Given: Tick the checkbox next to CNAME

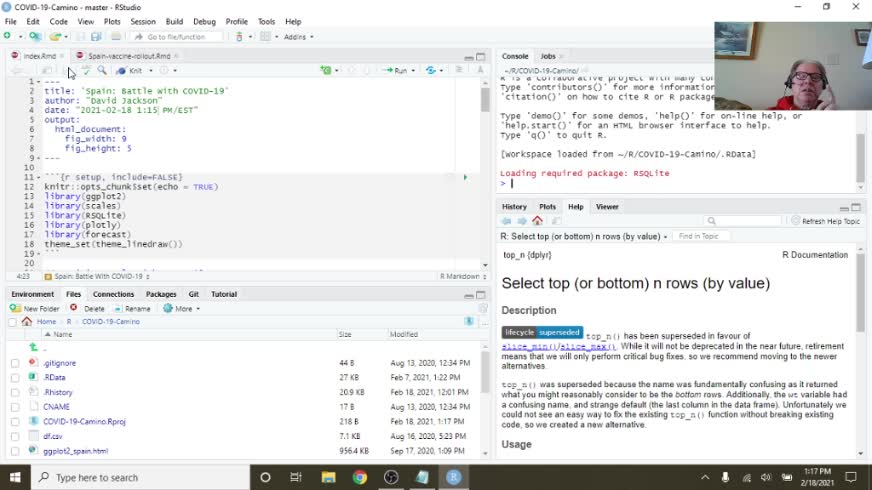Looking at the screenshot, I should (15, 407).
